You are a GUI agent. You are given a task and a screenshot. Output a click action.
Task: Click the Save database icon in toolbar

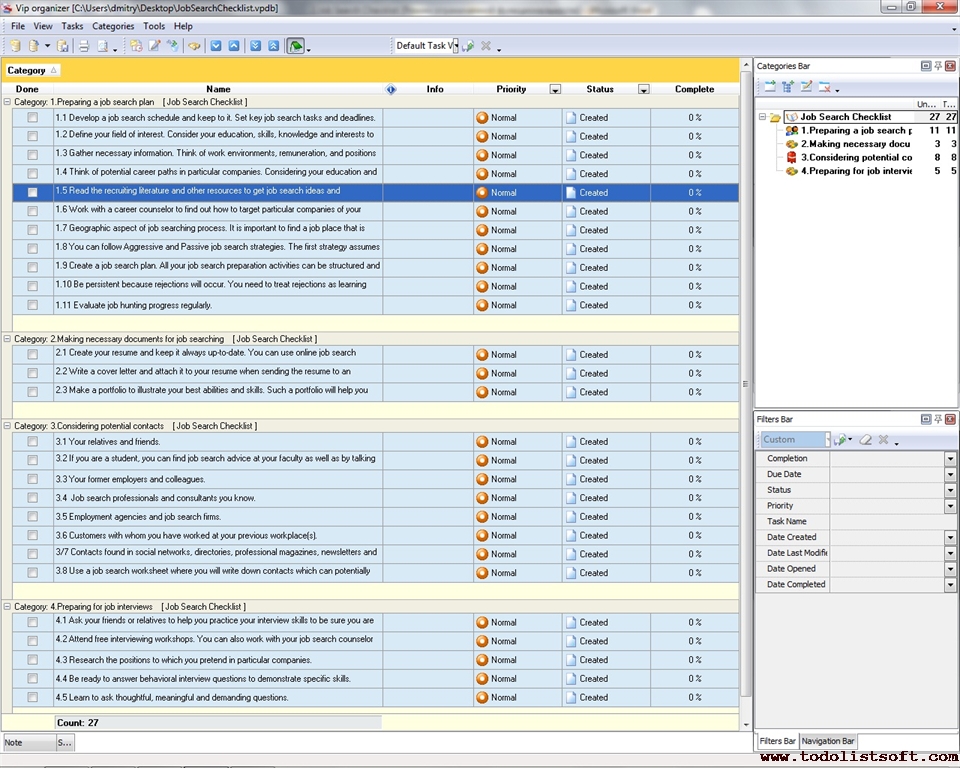coord(63,46)
